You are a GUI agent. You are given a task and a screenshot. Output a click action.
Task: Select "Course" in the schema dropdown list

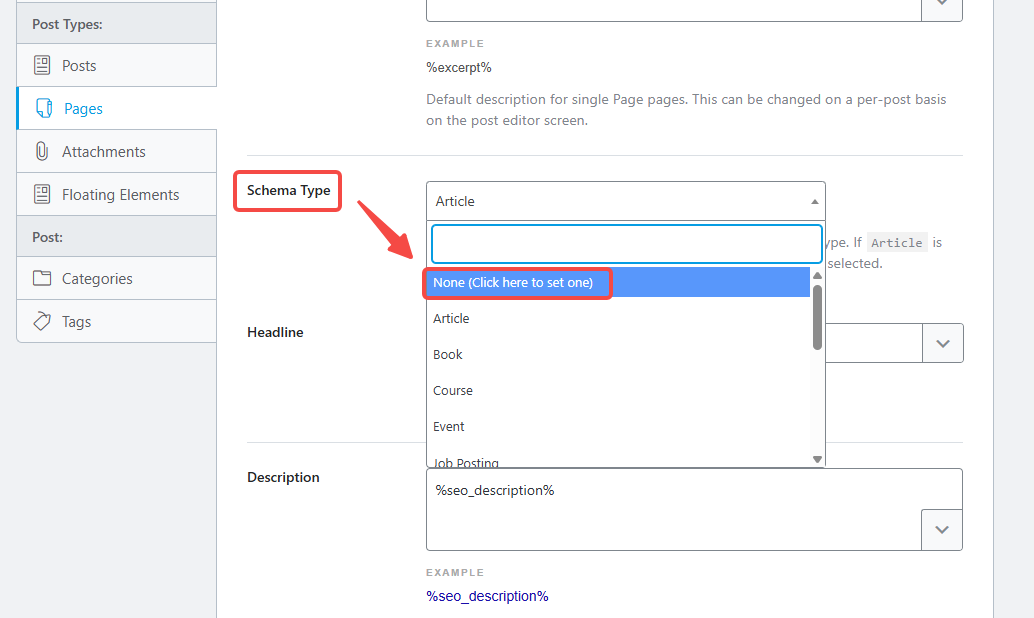[453, 390]
